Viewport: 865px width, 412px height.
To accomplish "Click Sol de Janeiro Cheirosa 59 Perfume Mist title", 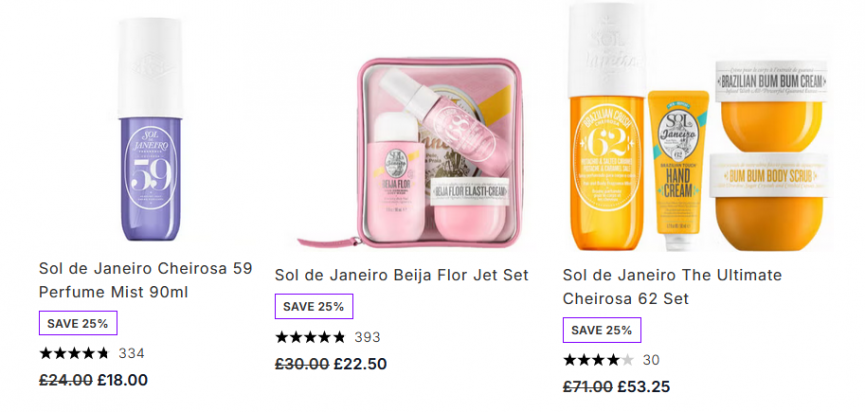I will pyautogui.click(x=146, y=280).
